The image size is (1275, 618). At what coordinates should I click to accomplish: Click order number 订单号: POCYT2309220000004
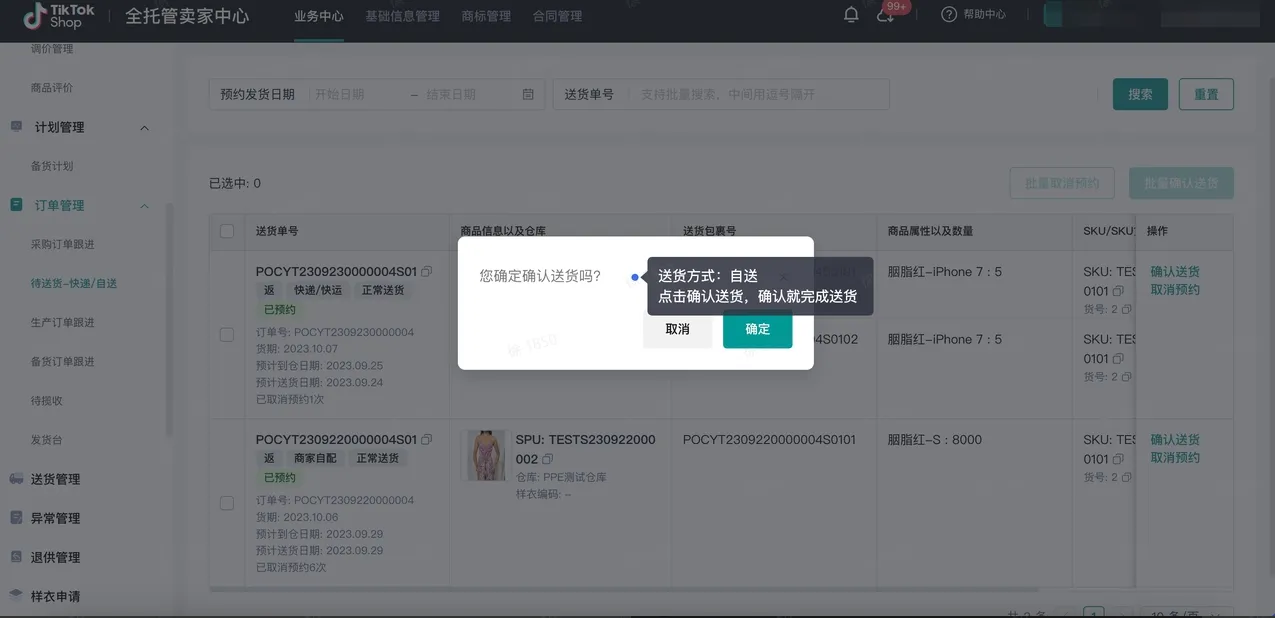[x=335, y=500]
